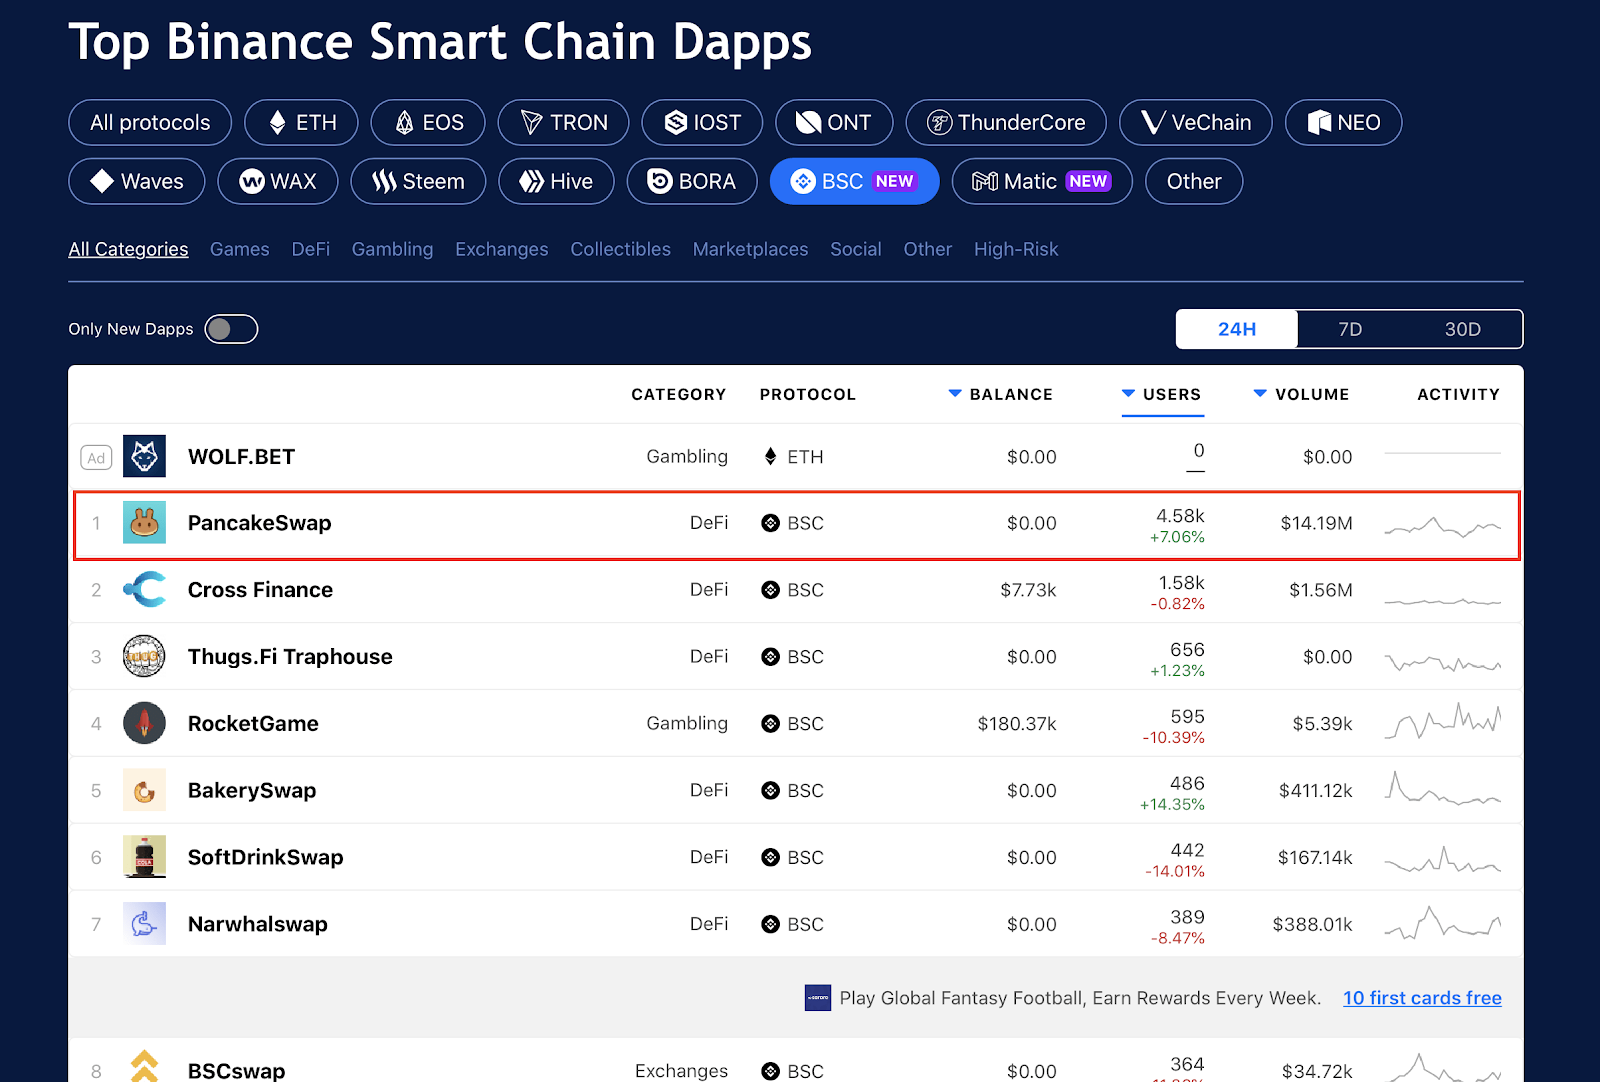Click the BakerySwap activity sparkline chart

coord(1442,789)
